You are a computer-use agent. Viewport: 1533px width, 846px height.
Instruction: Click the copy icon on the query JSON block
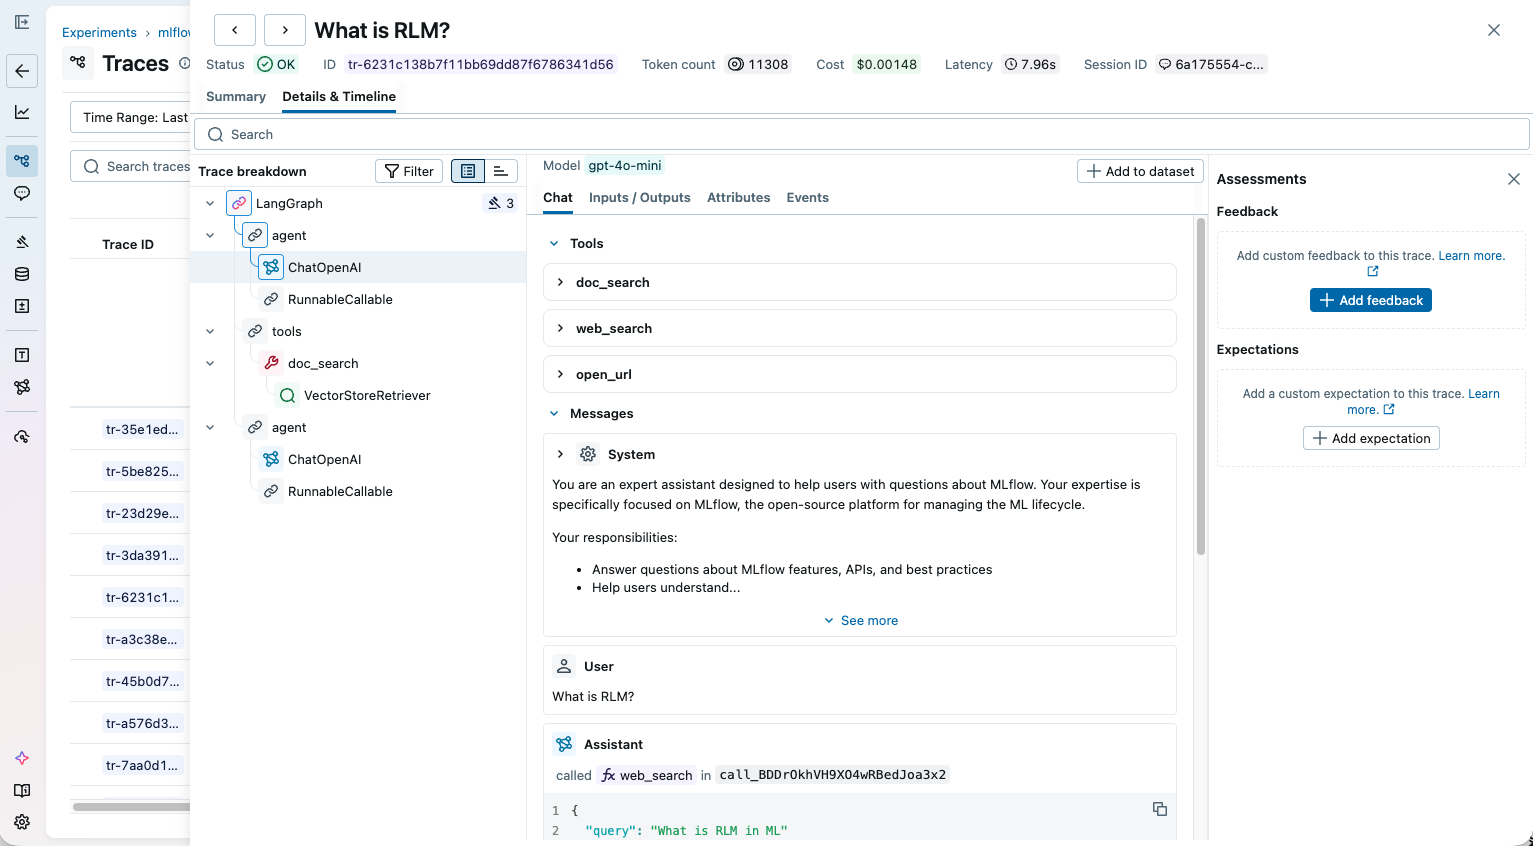(1159, 809)
